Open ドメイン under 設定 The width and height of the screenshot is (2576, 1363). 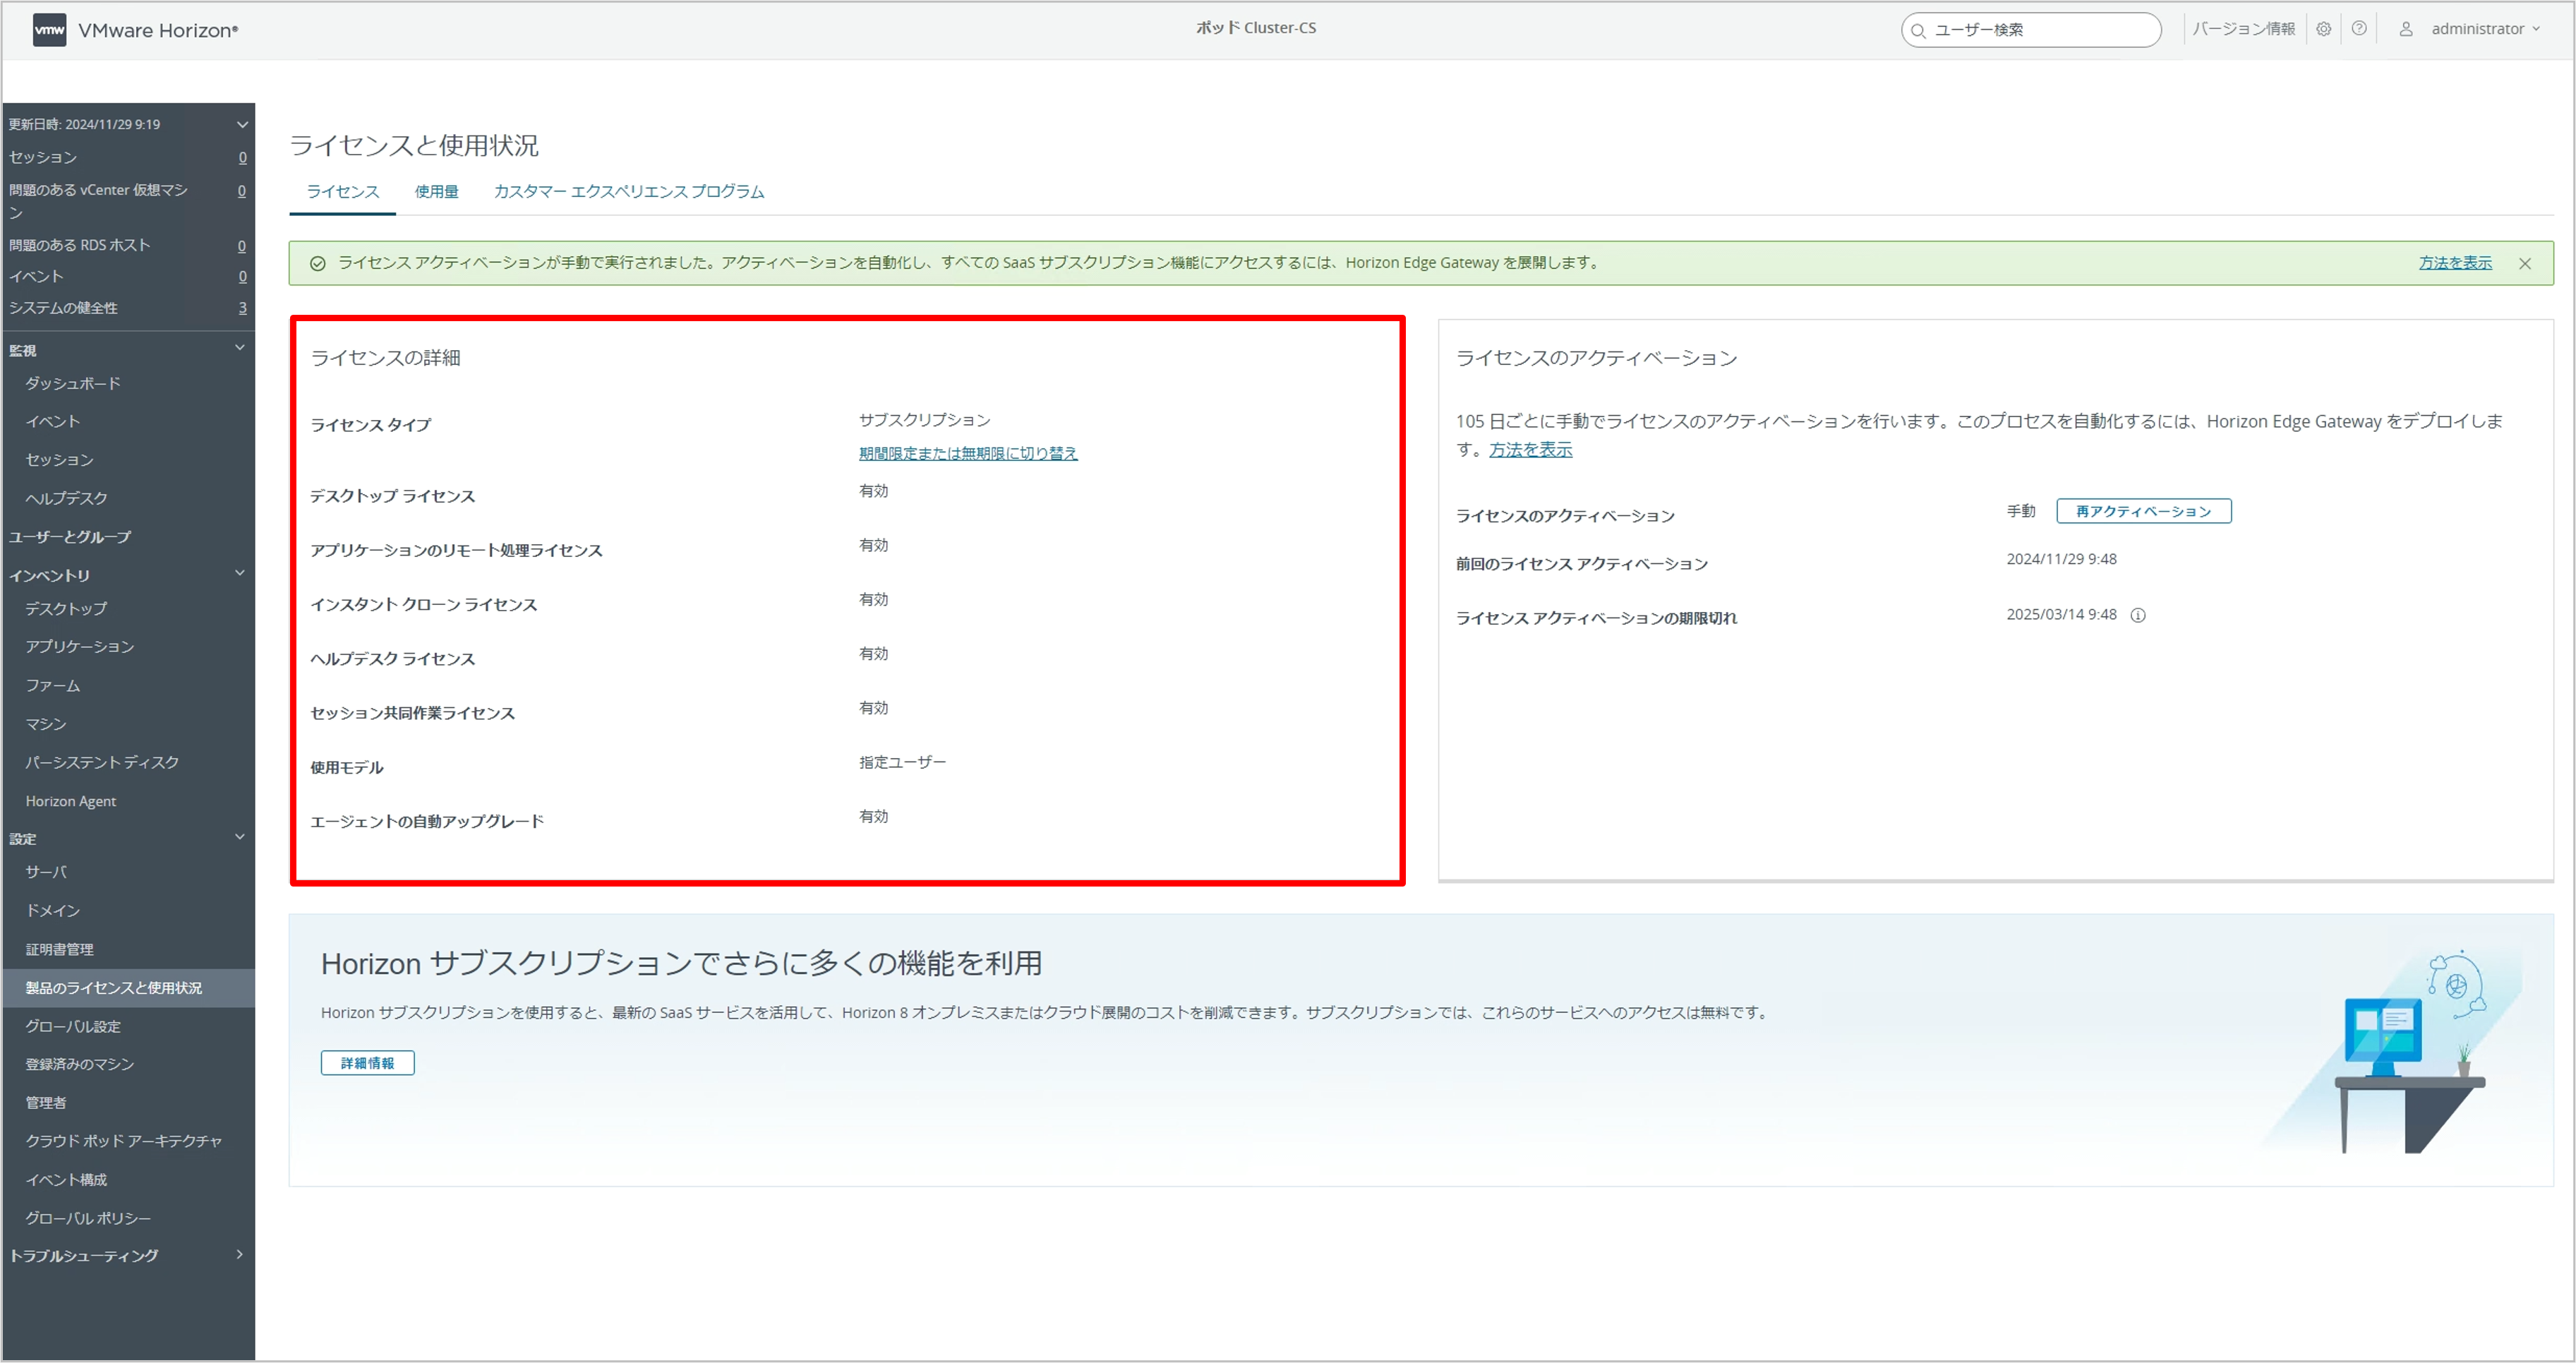[x=53, y=910]
